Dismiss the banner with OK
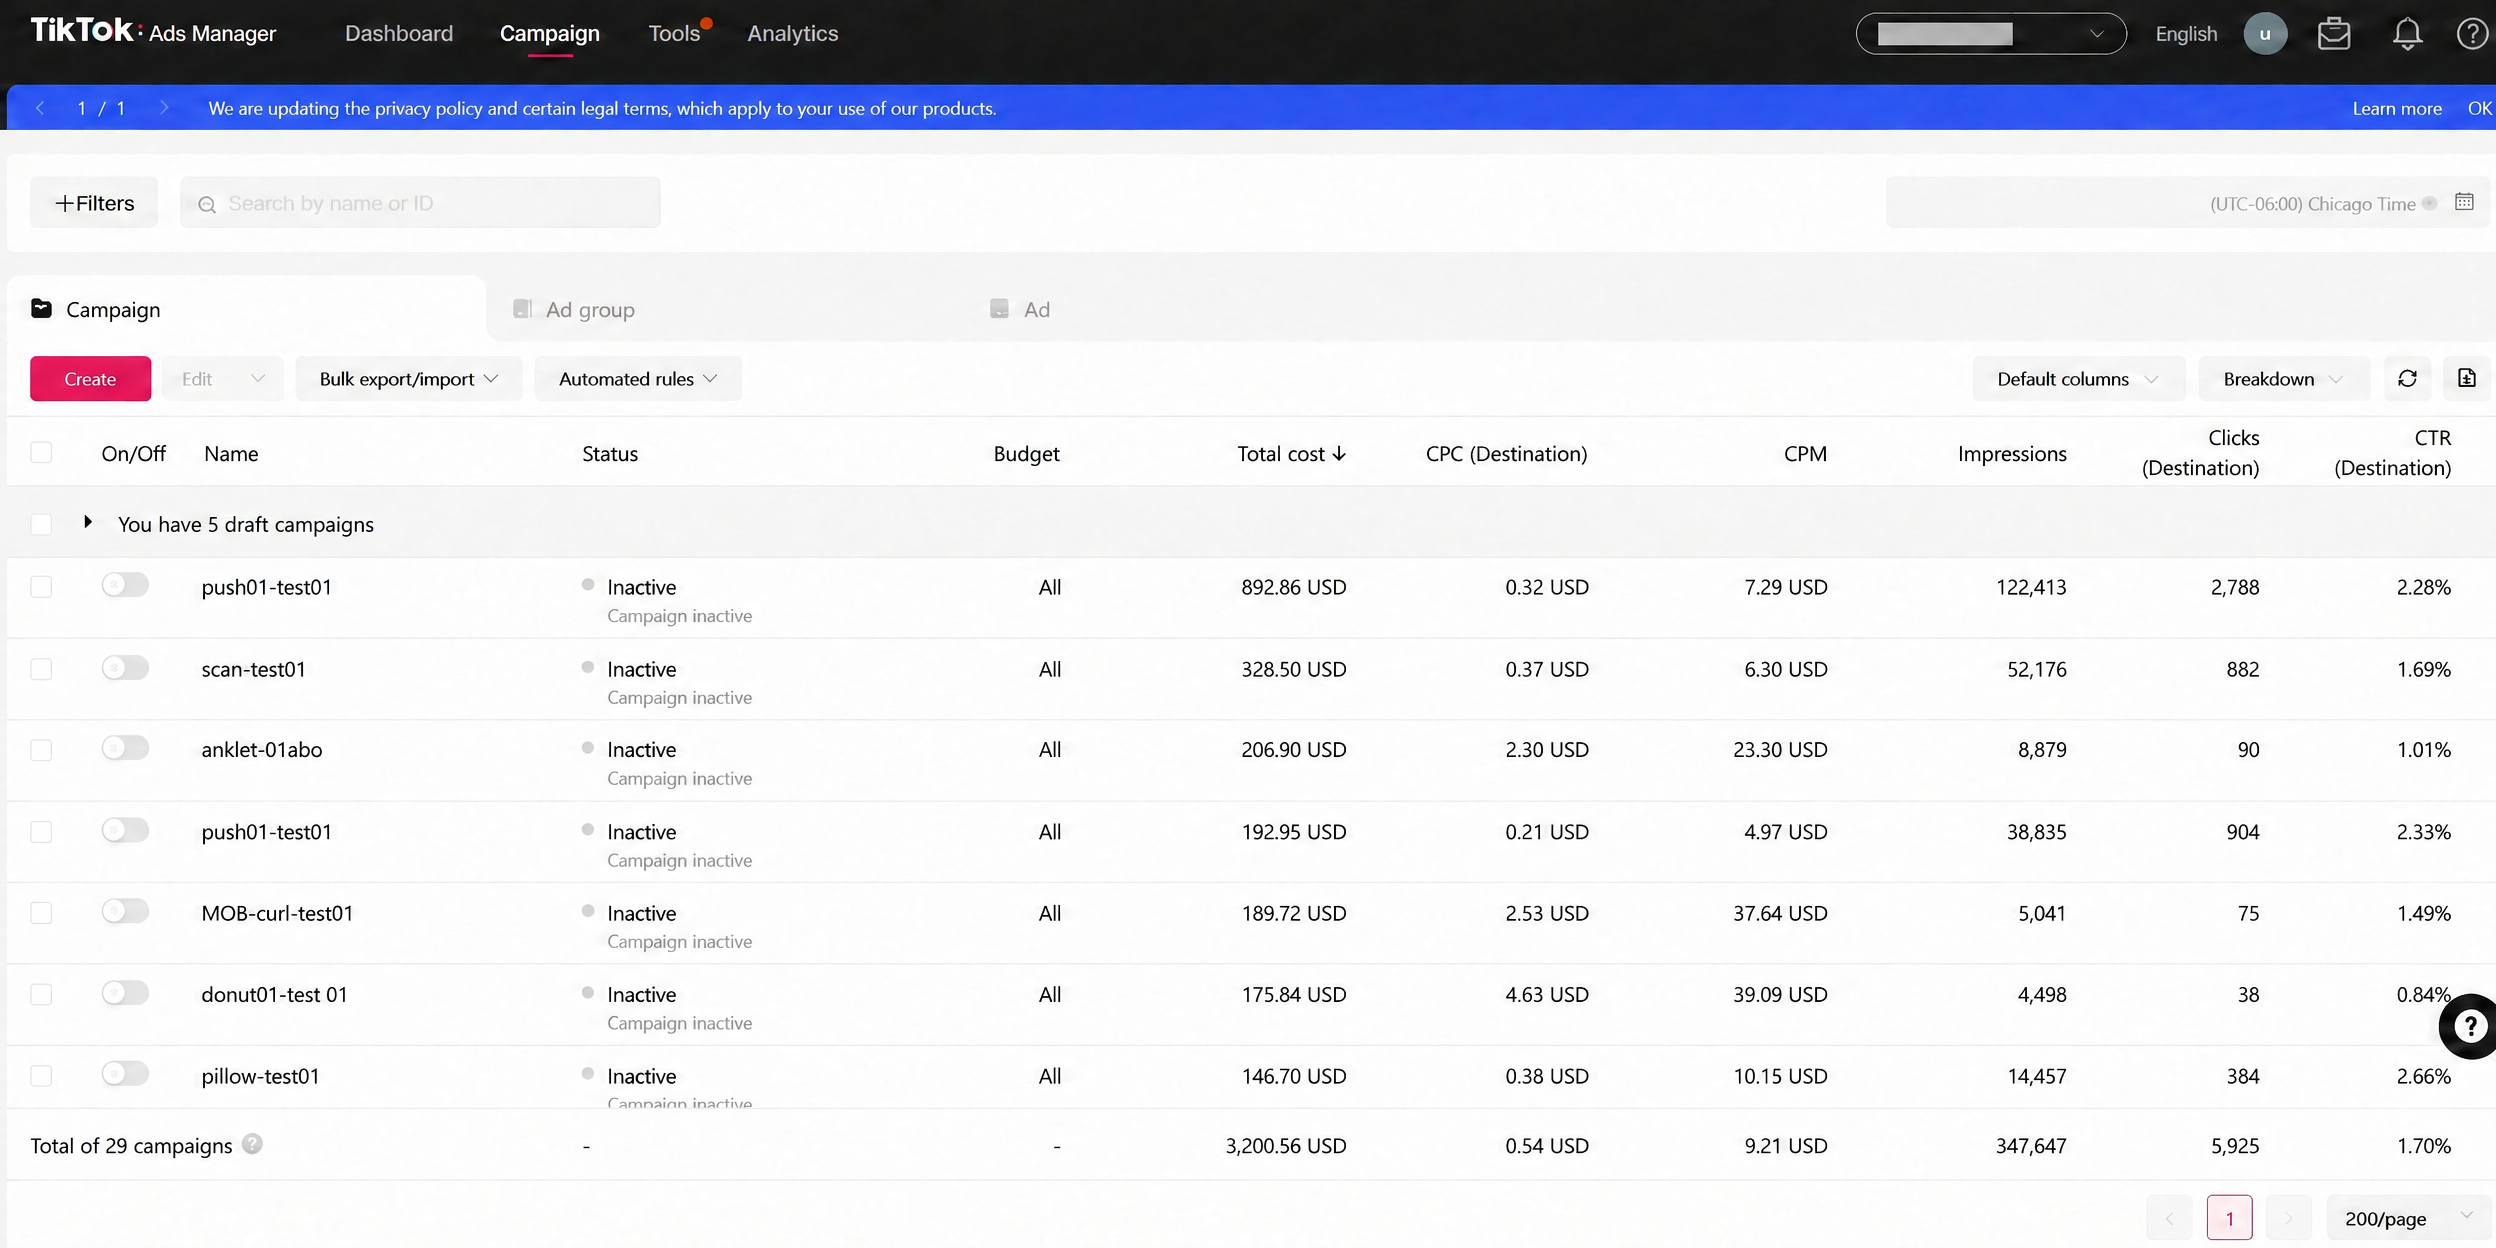Viewport: 2496px width, 1248px height. (x=2479, y=108)
